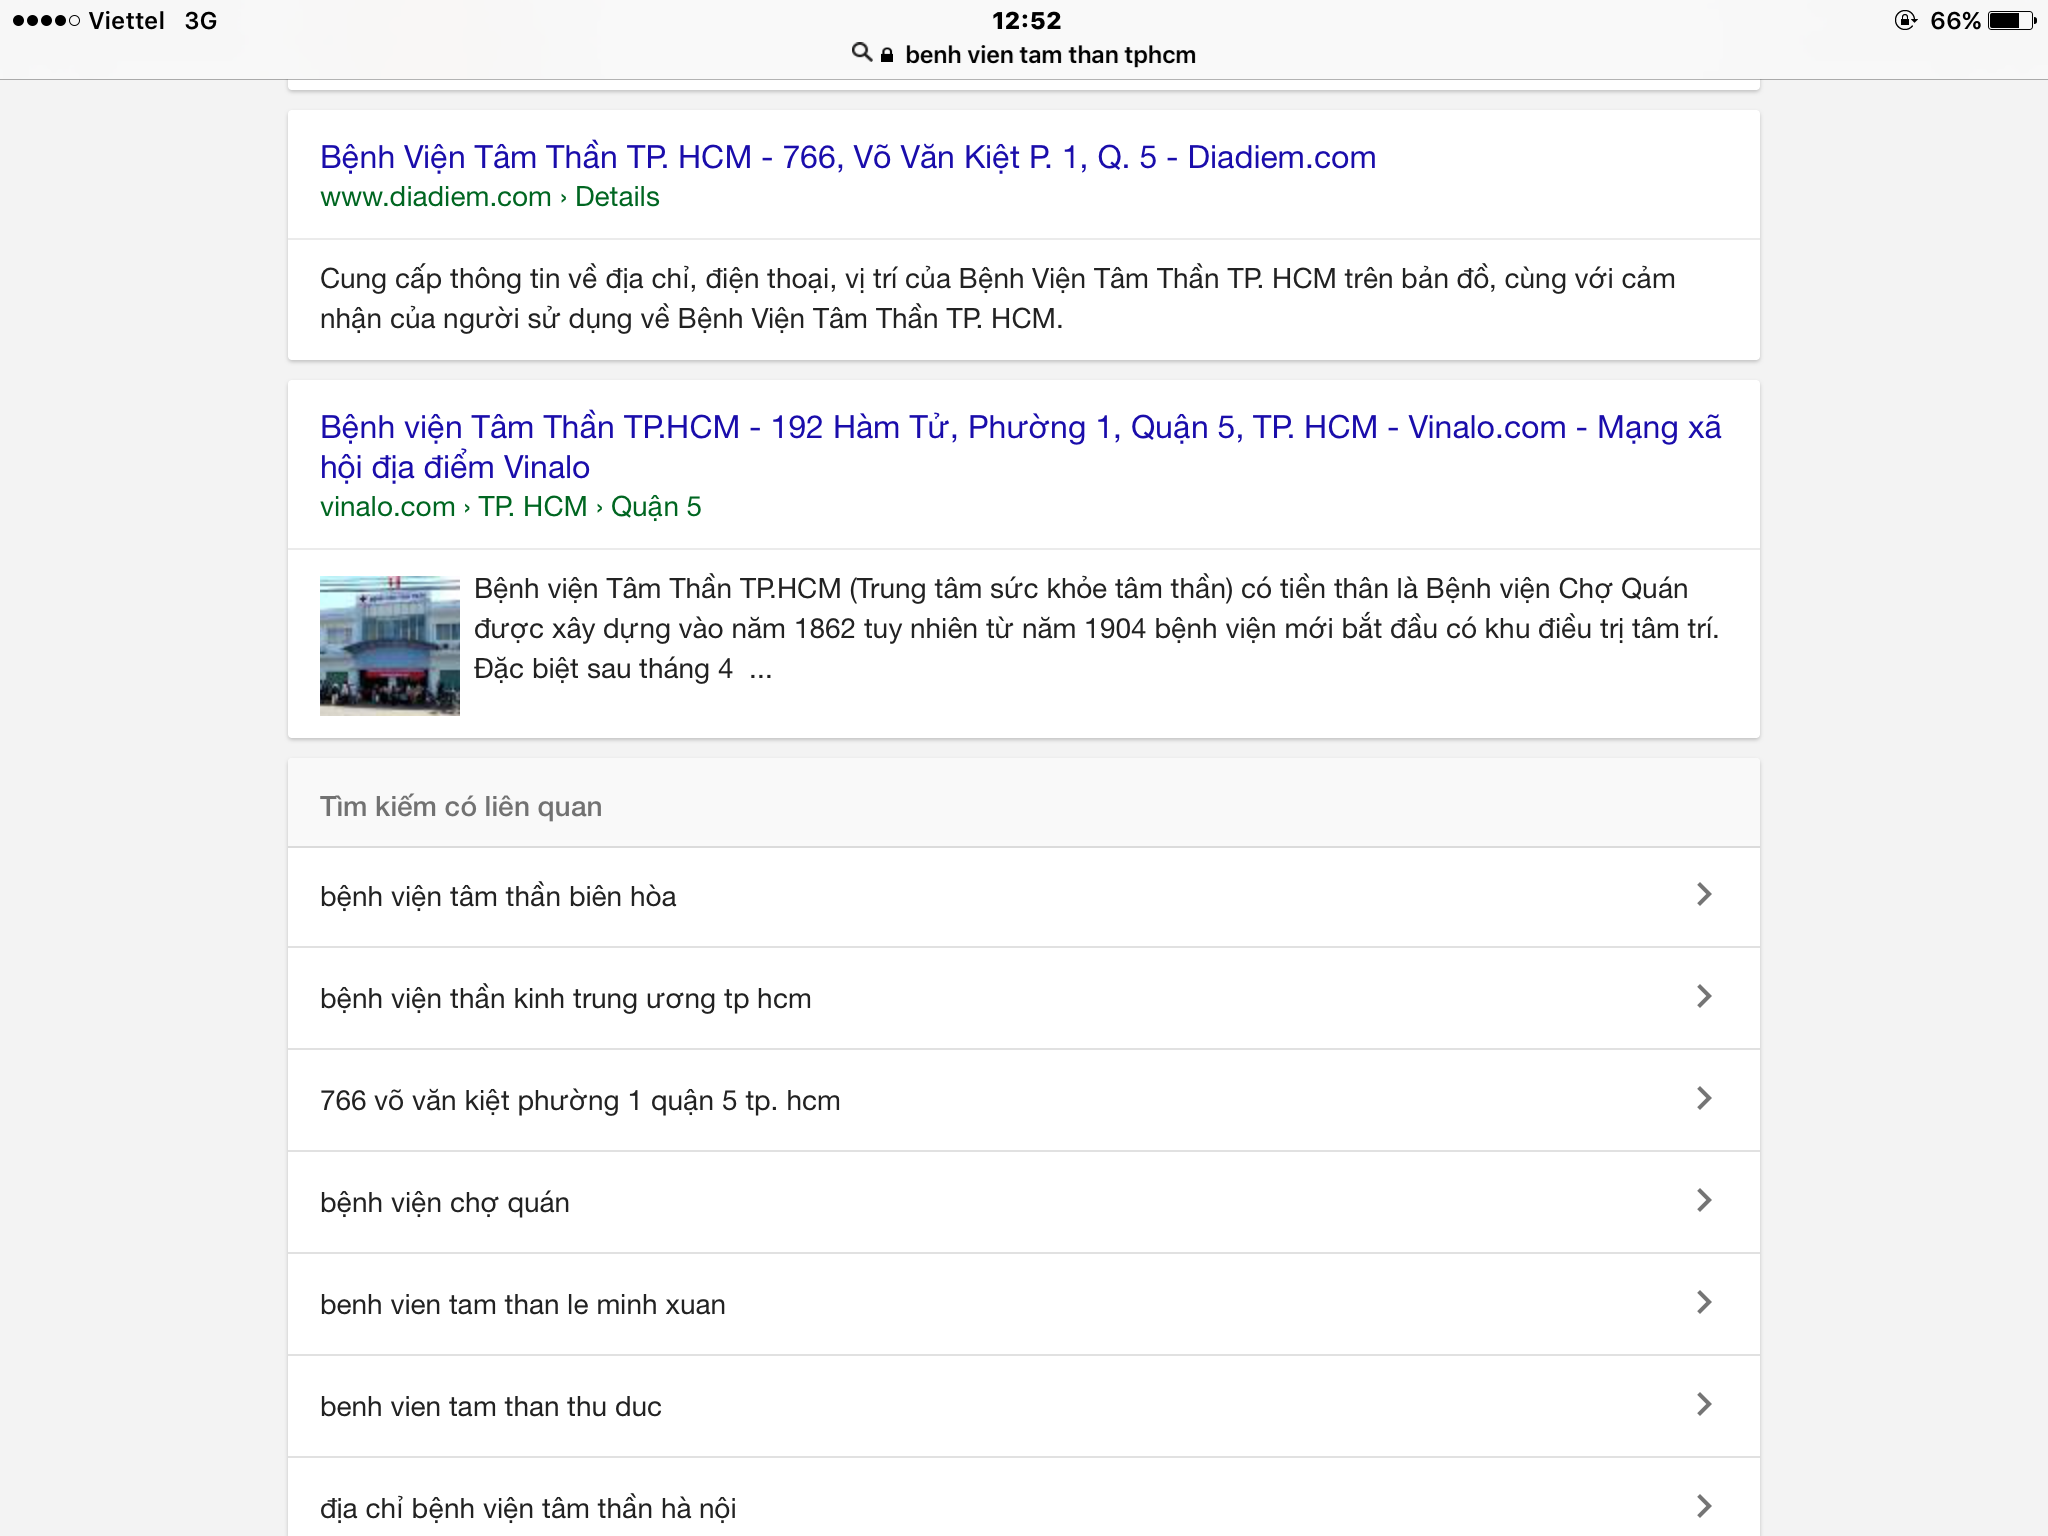
Task: Tap the signal strength dots indicator
Action: (x=46, y=21)
